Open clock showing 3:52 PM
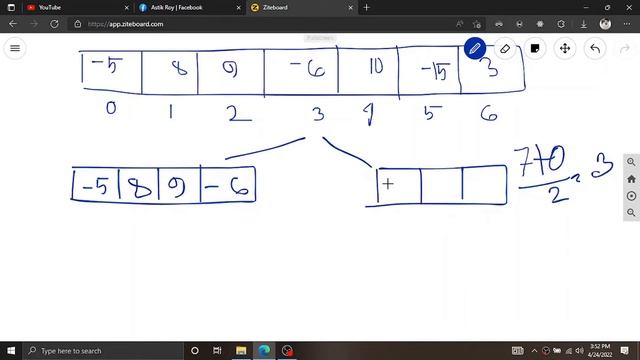Viewport: 640px width, 360px height. point(600,351)
